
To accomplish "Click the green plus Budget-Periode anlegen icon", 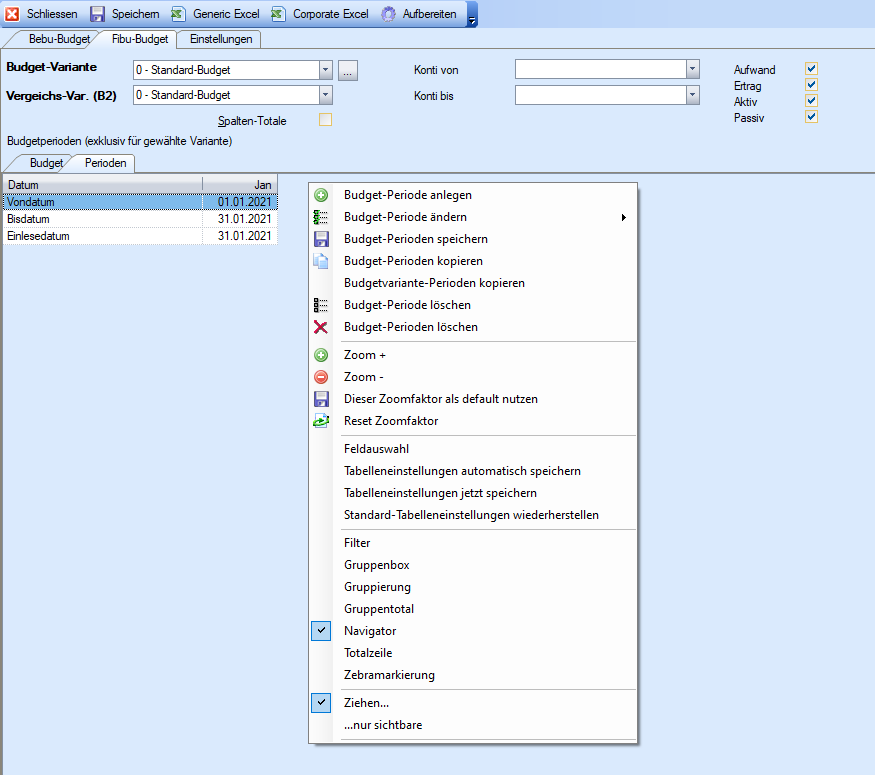I will [321, 195].
